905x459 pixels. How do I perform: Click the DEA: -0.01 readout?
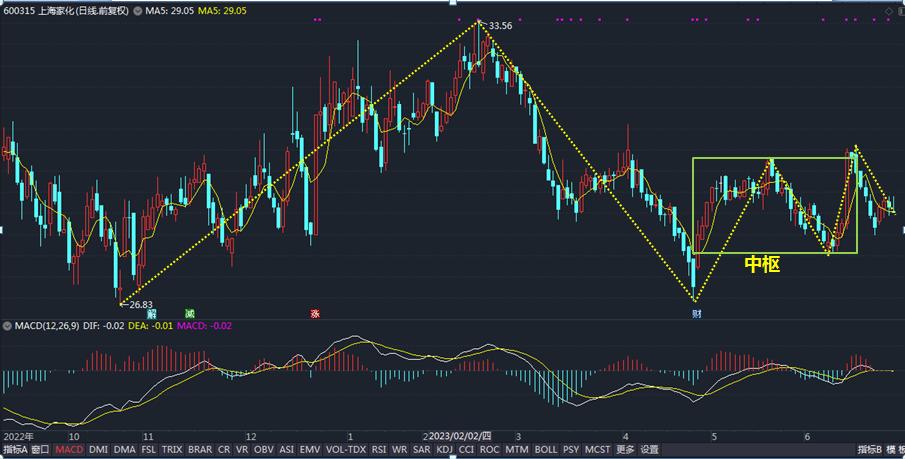tap(150, 326)
